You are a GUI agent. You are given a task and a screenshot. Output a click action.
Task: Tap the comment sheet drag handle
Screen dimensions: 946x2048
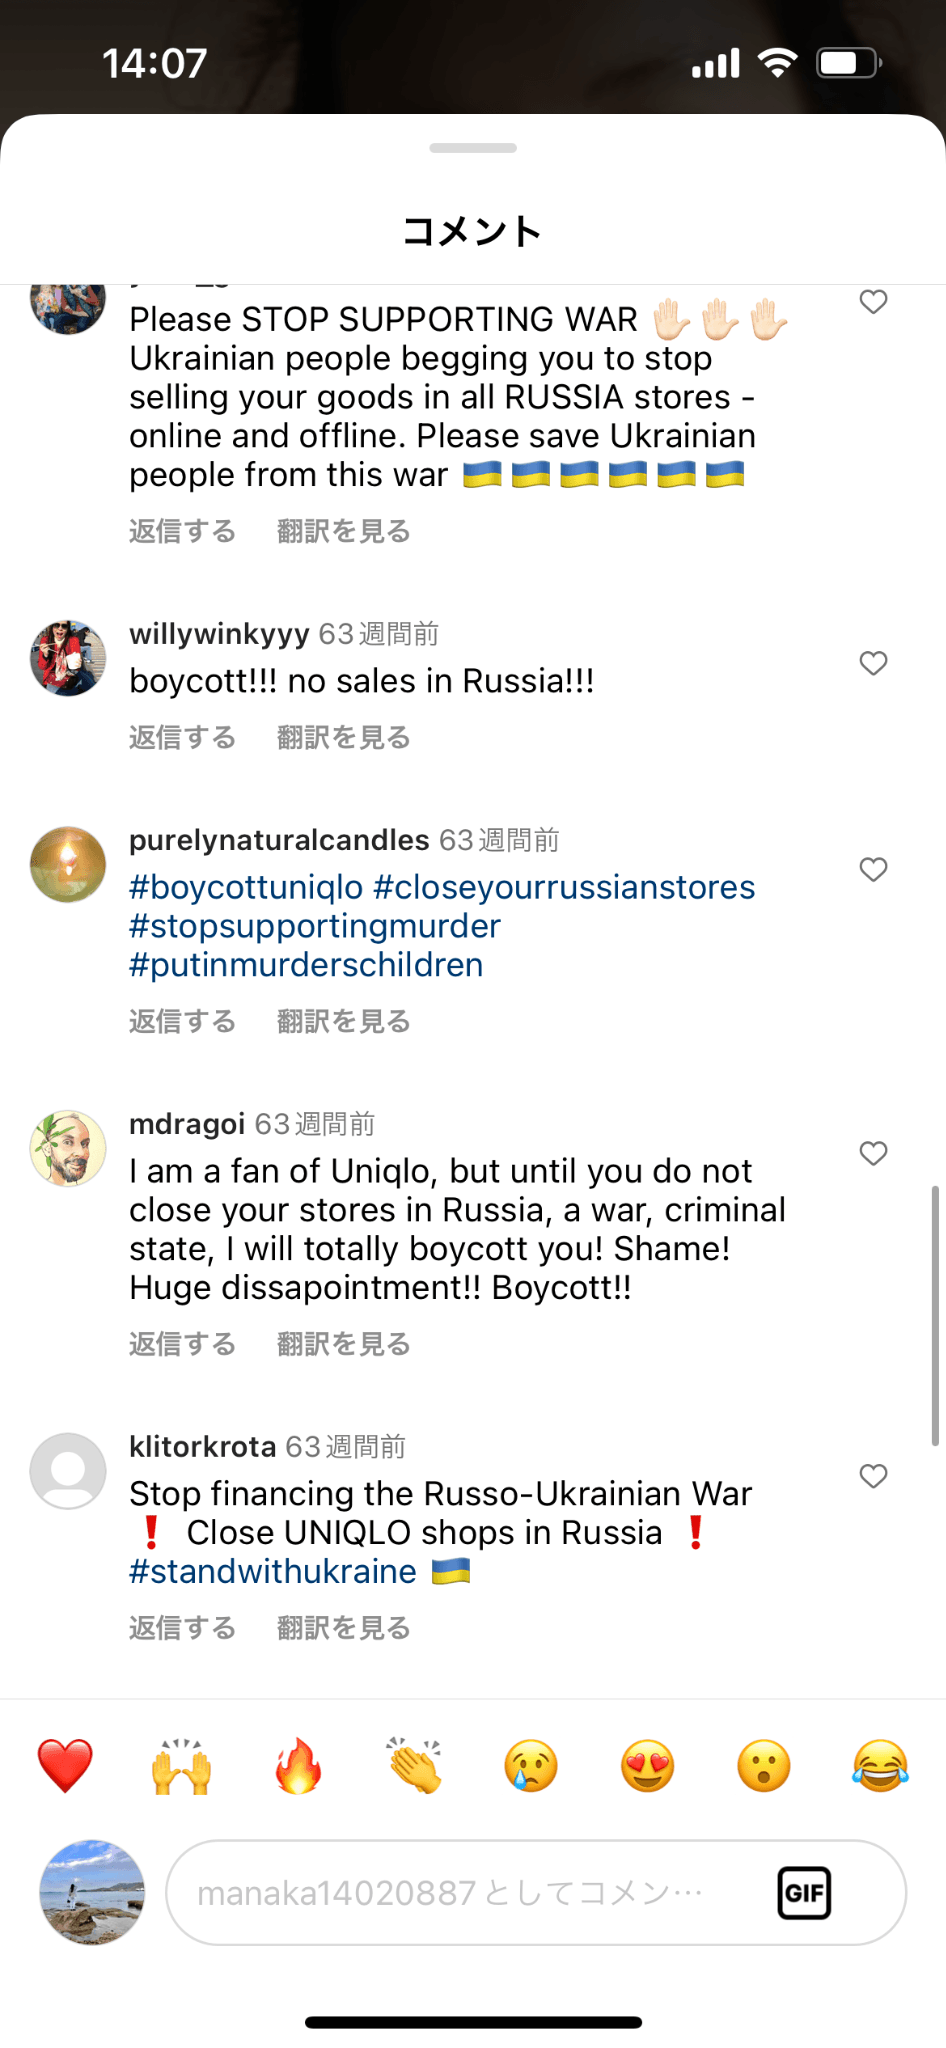point(473,148)
